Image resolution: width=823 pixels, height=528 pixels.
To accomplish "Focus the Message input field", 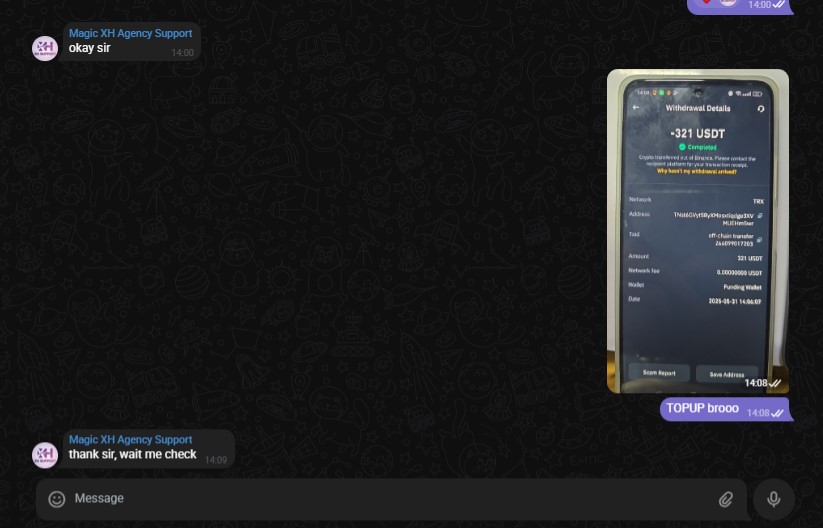I will 390,499.
